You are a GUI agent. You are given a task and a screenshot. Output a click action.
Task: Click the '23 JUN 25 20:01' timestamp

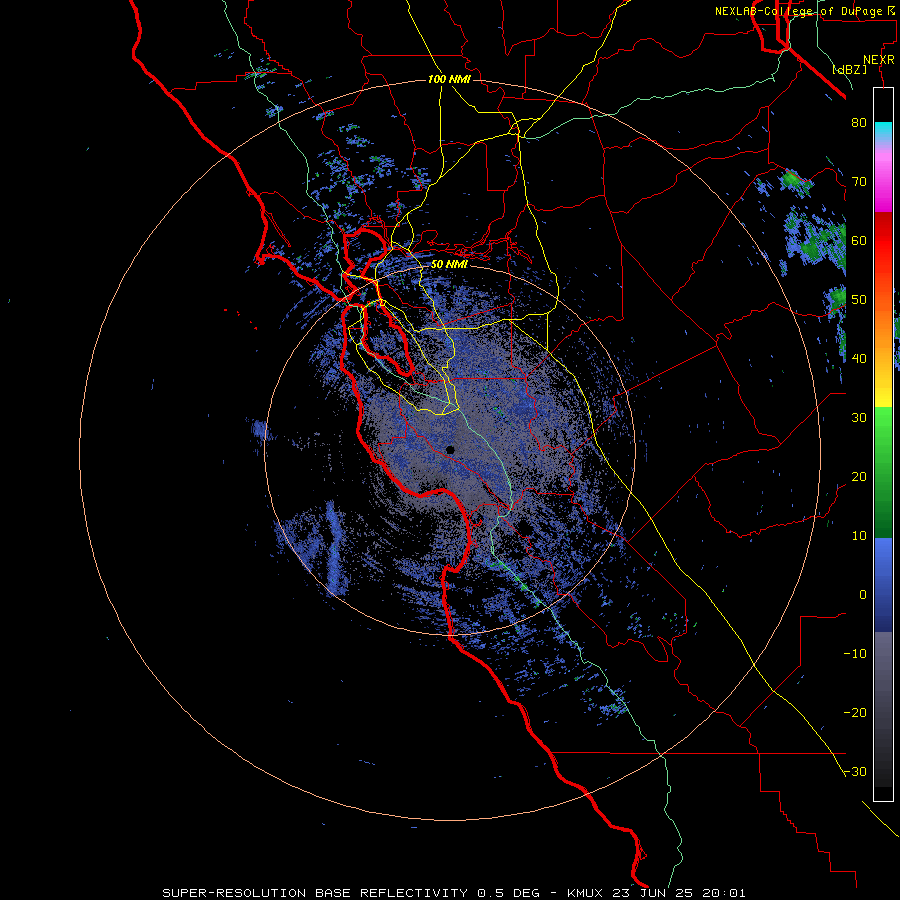click(x=680, y=893)
